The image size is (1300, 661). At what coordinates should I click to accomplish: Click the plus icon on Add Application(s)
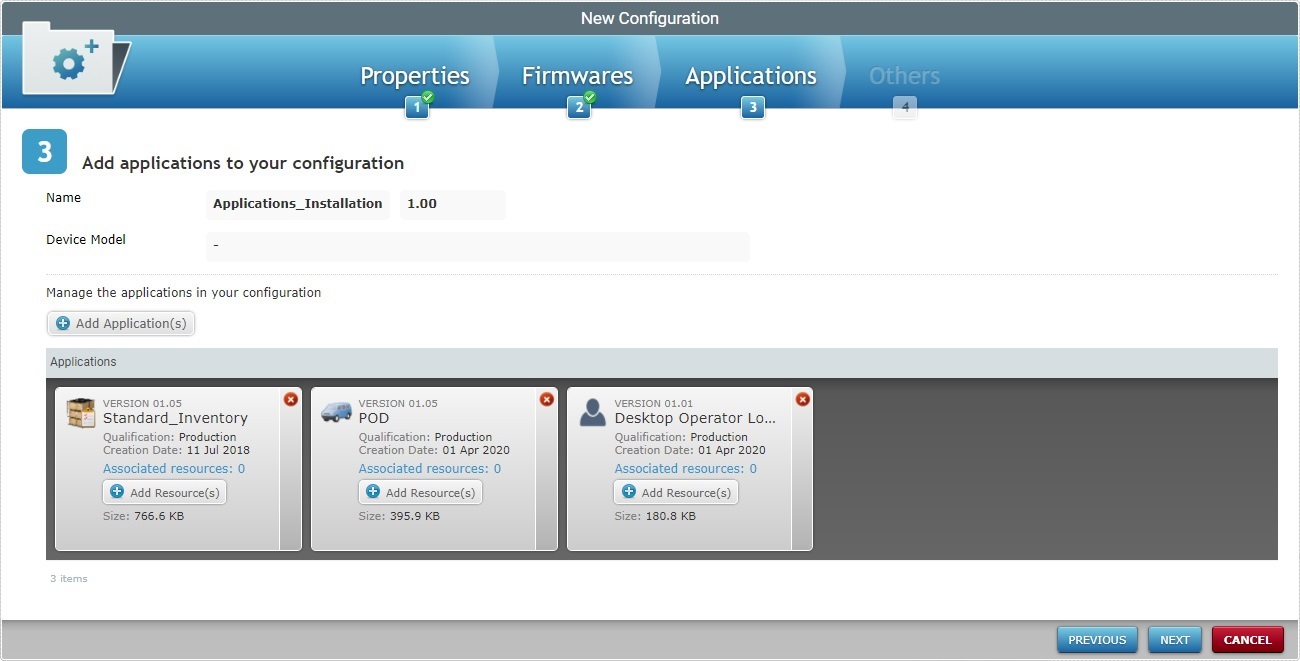(62, 323)
